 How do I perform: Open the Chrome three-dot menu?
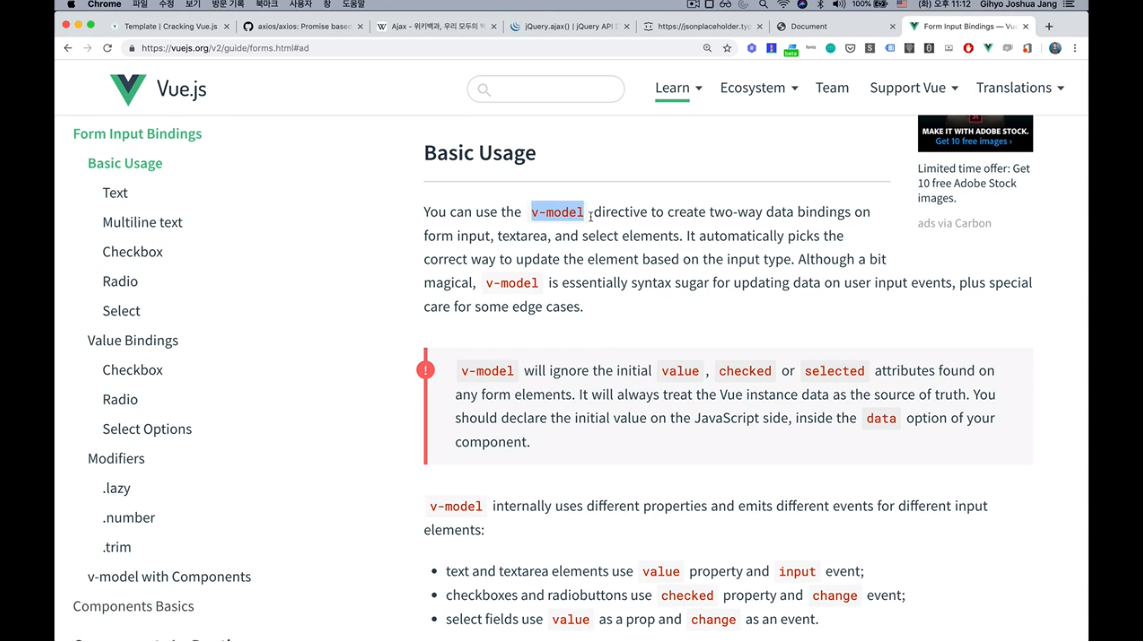point(1075,48)
